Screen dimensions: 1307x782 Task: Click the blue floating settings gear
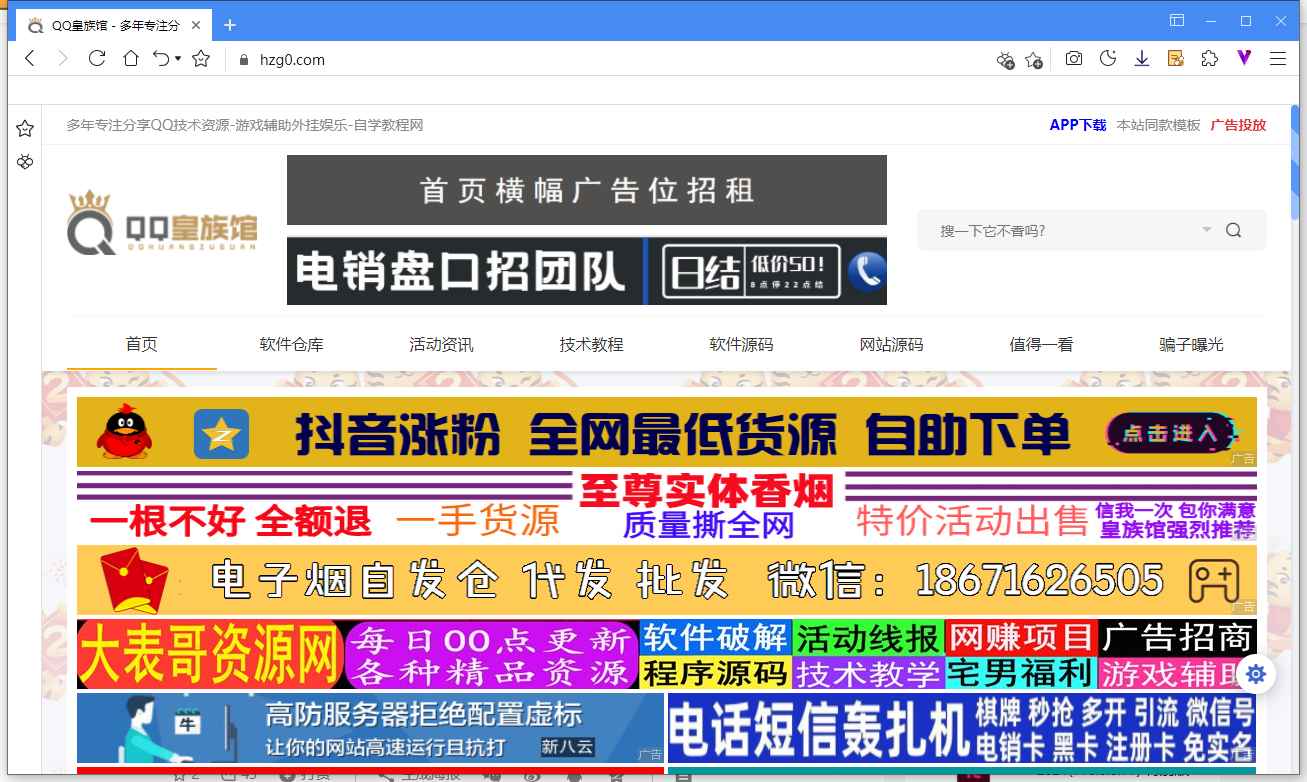coord(1256,674)
